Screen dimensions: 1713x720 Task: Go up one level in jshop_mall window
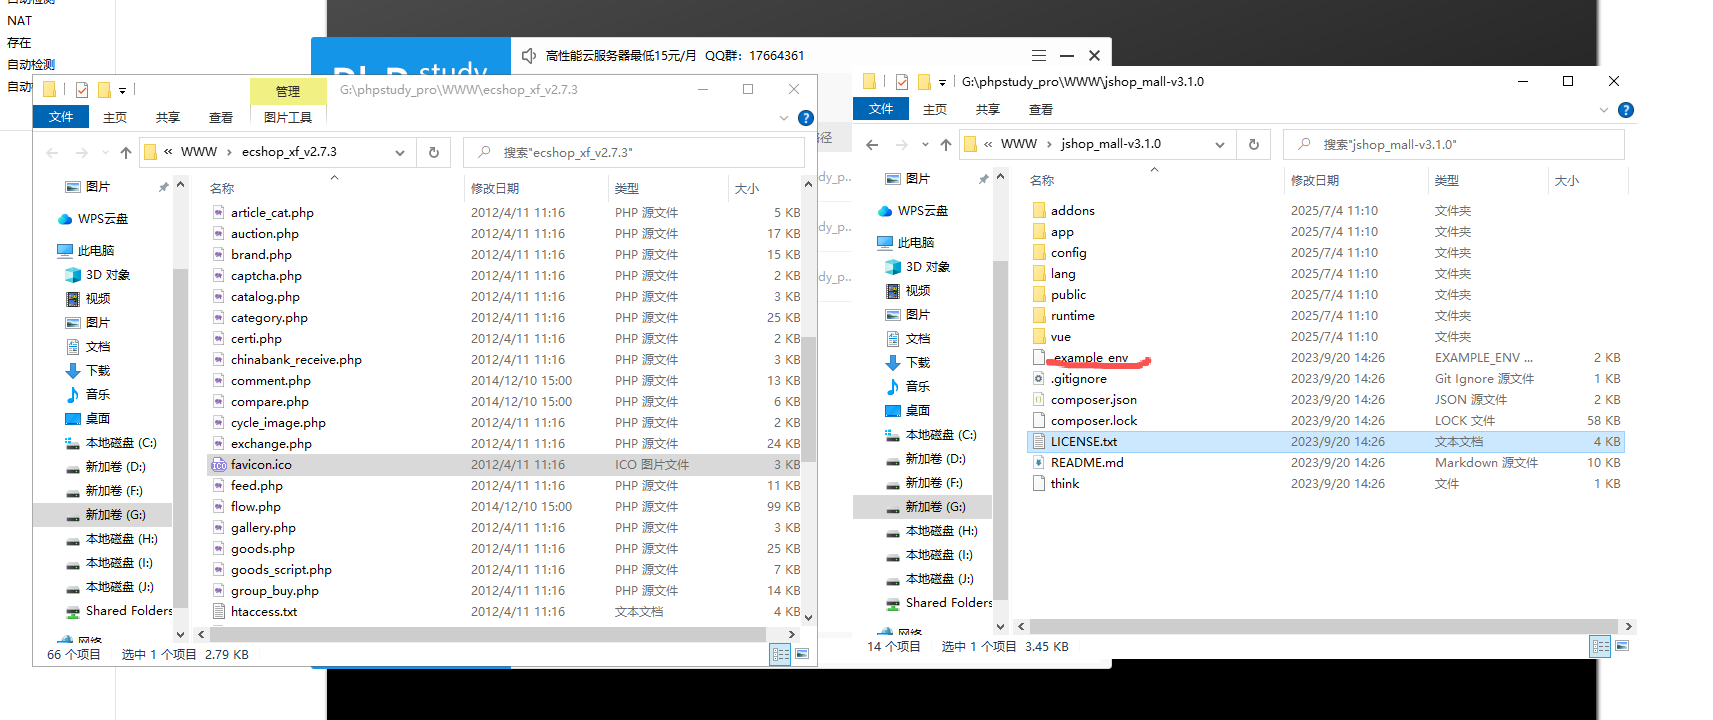coord(945,144)
